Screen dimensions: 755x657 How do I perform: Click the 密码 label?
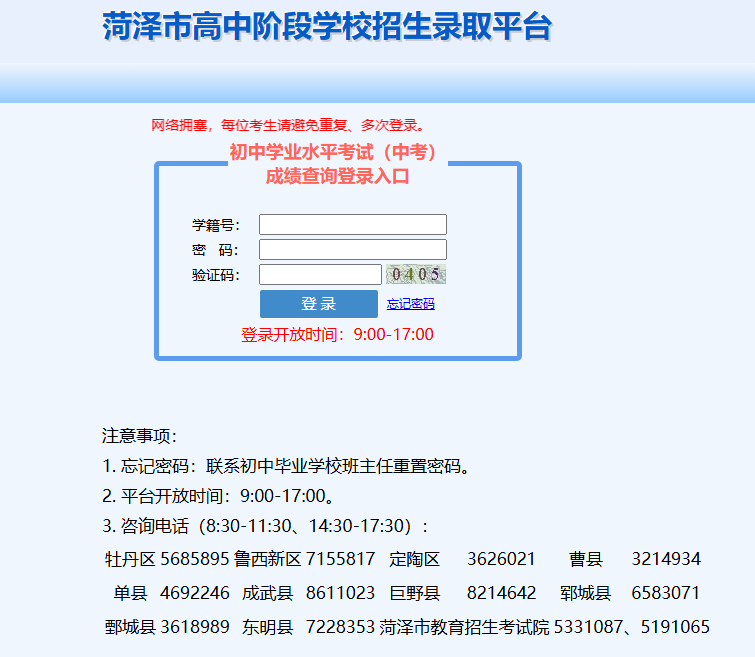coord(215,250)
